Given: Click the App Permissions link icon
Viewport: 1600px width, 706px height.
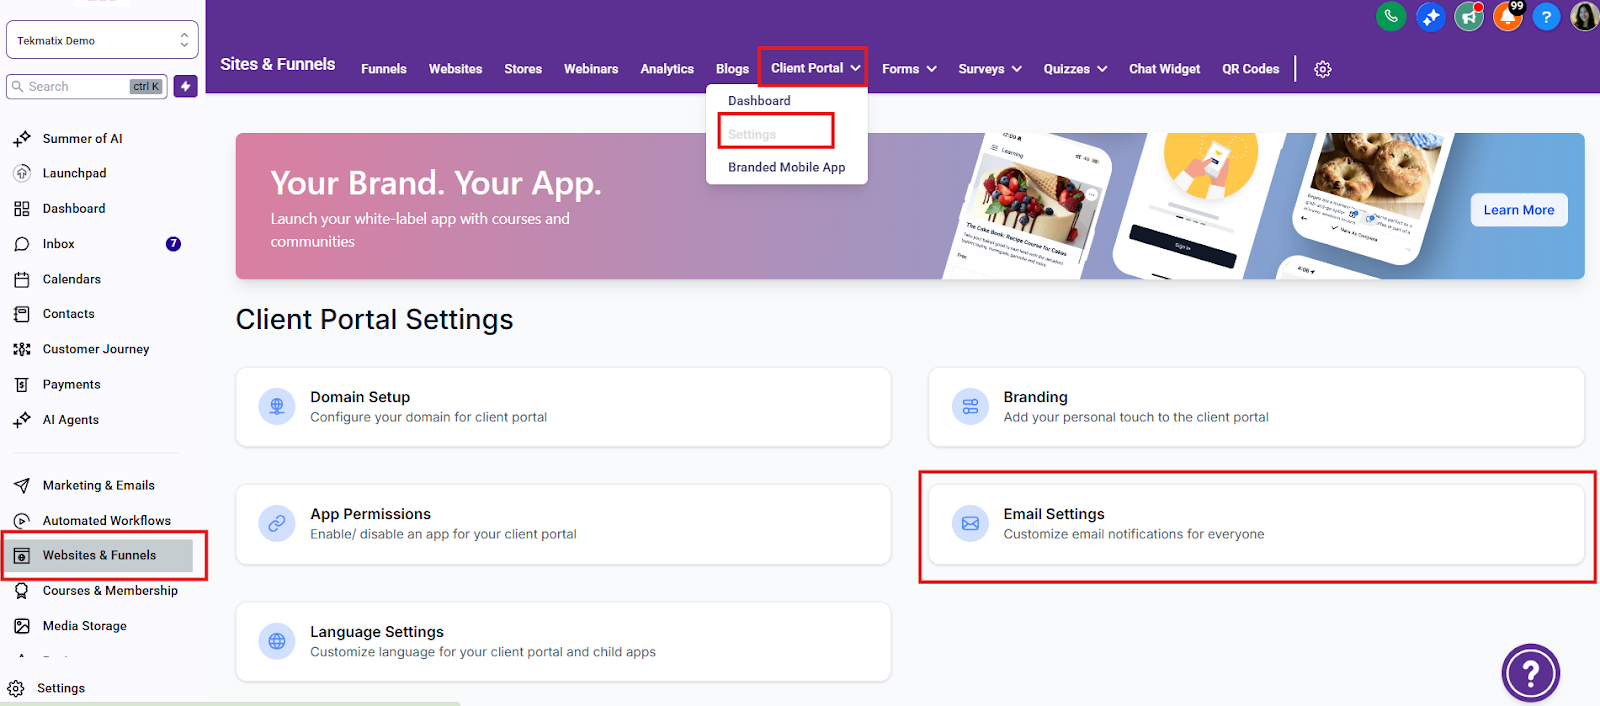Looking at the screenshot, I should tap(277, 523).
